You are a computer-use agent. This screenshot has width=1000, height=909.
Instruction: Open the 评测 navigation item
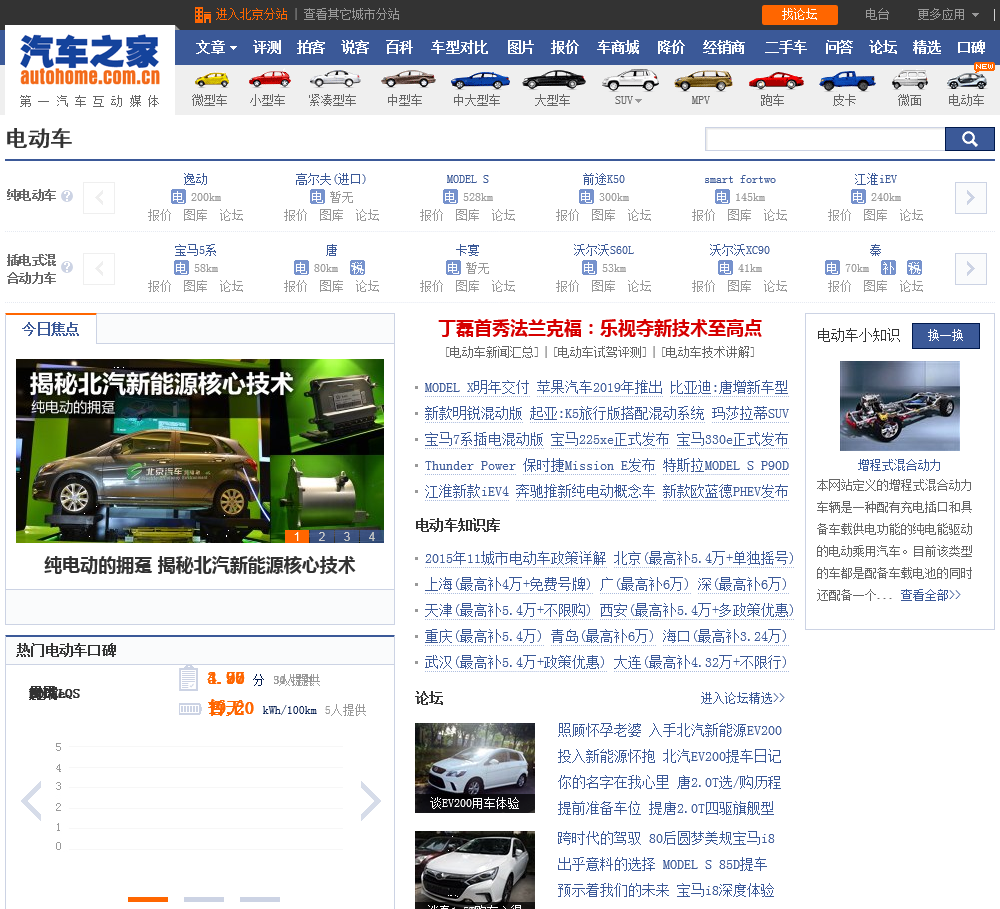click(267, 47)
